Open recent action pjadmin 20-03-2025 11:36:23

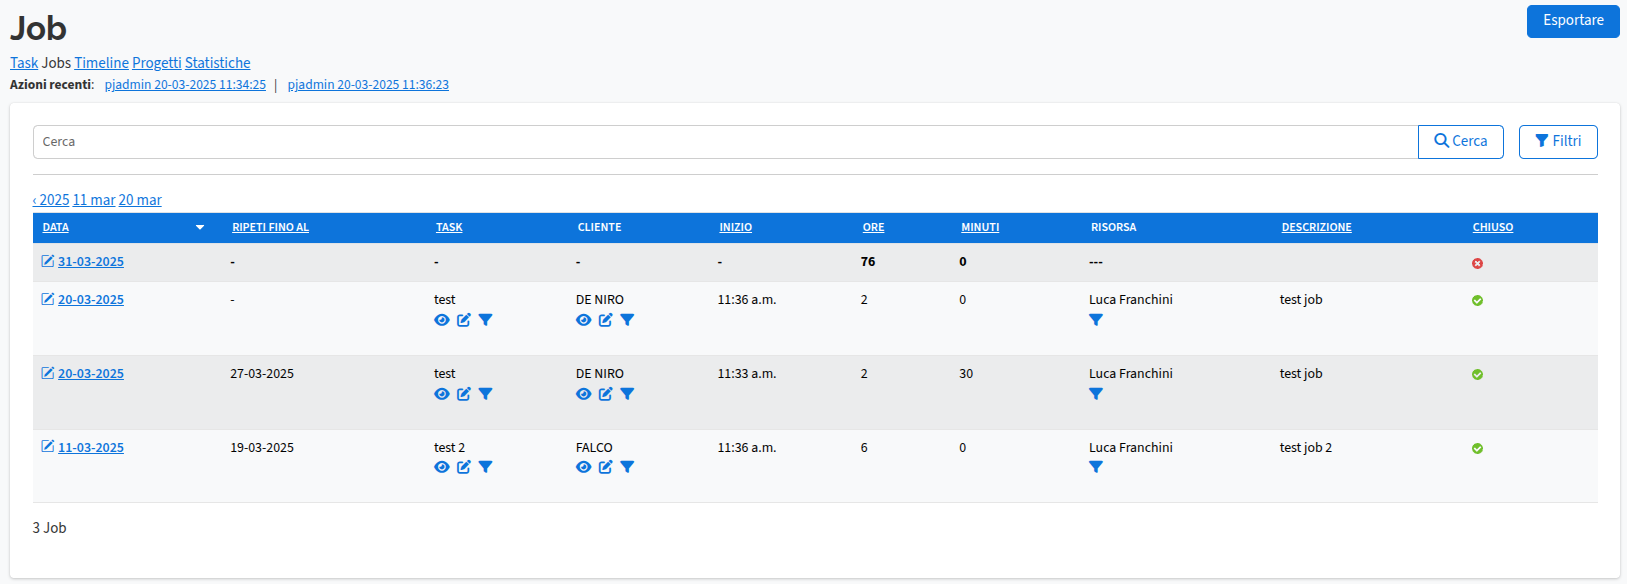368,85
